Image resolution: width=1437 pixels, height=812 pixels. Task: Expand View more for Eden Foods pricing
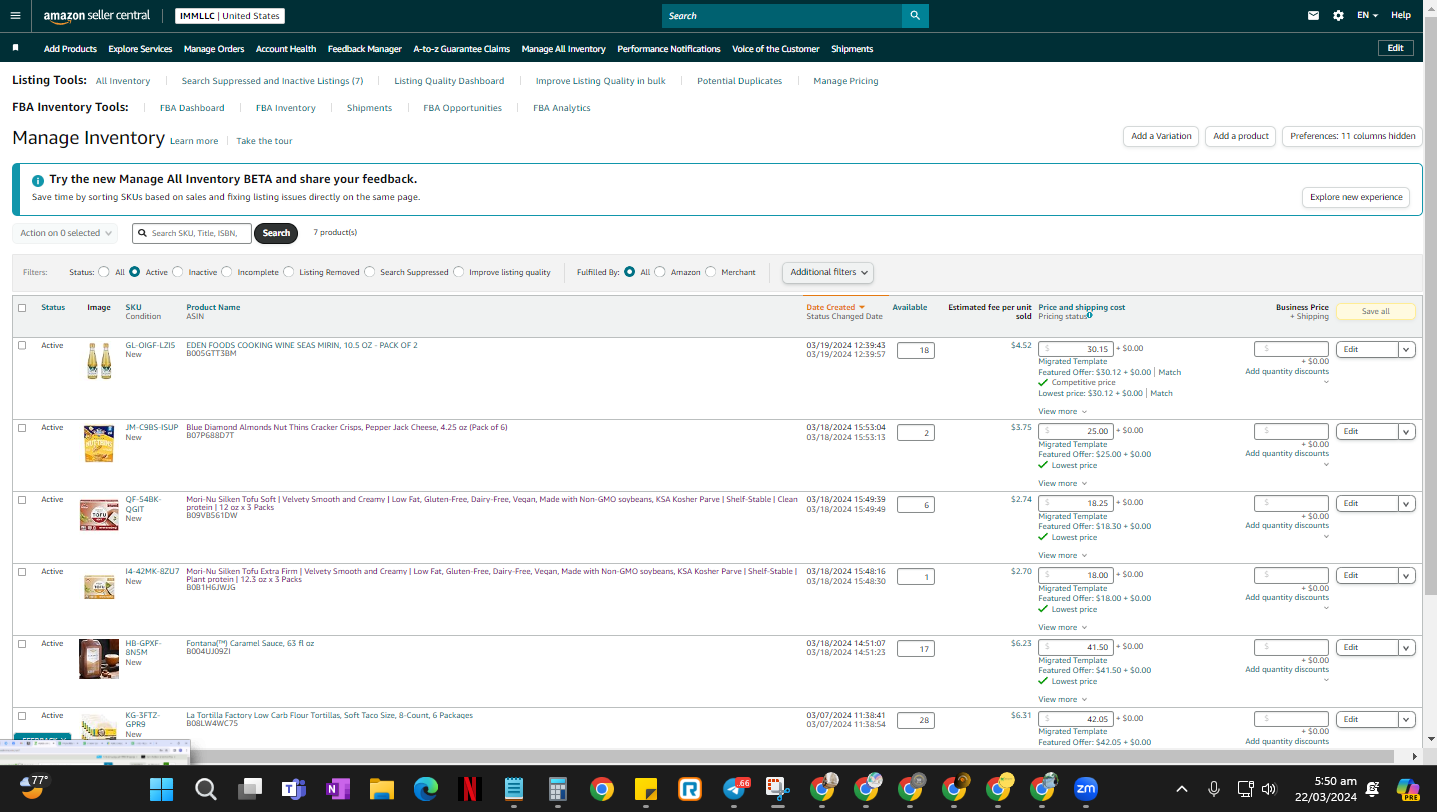(x=1062, y=411)
